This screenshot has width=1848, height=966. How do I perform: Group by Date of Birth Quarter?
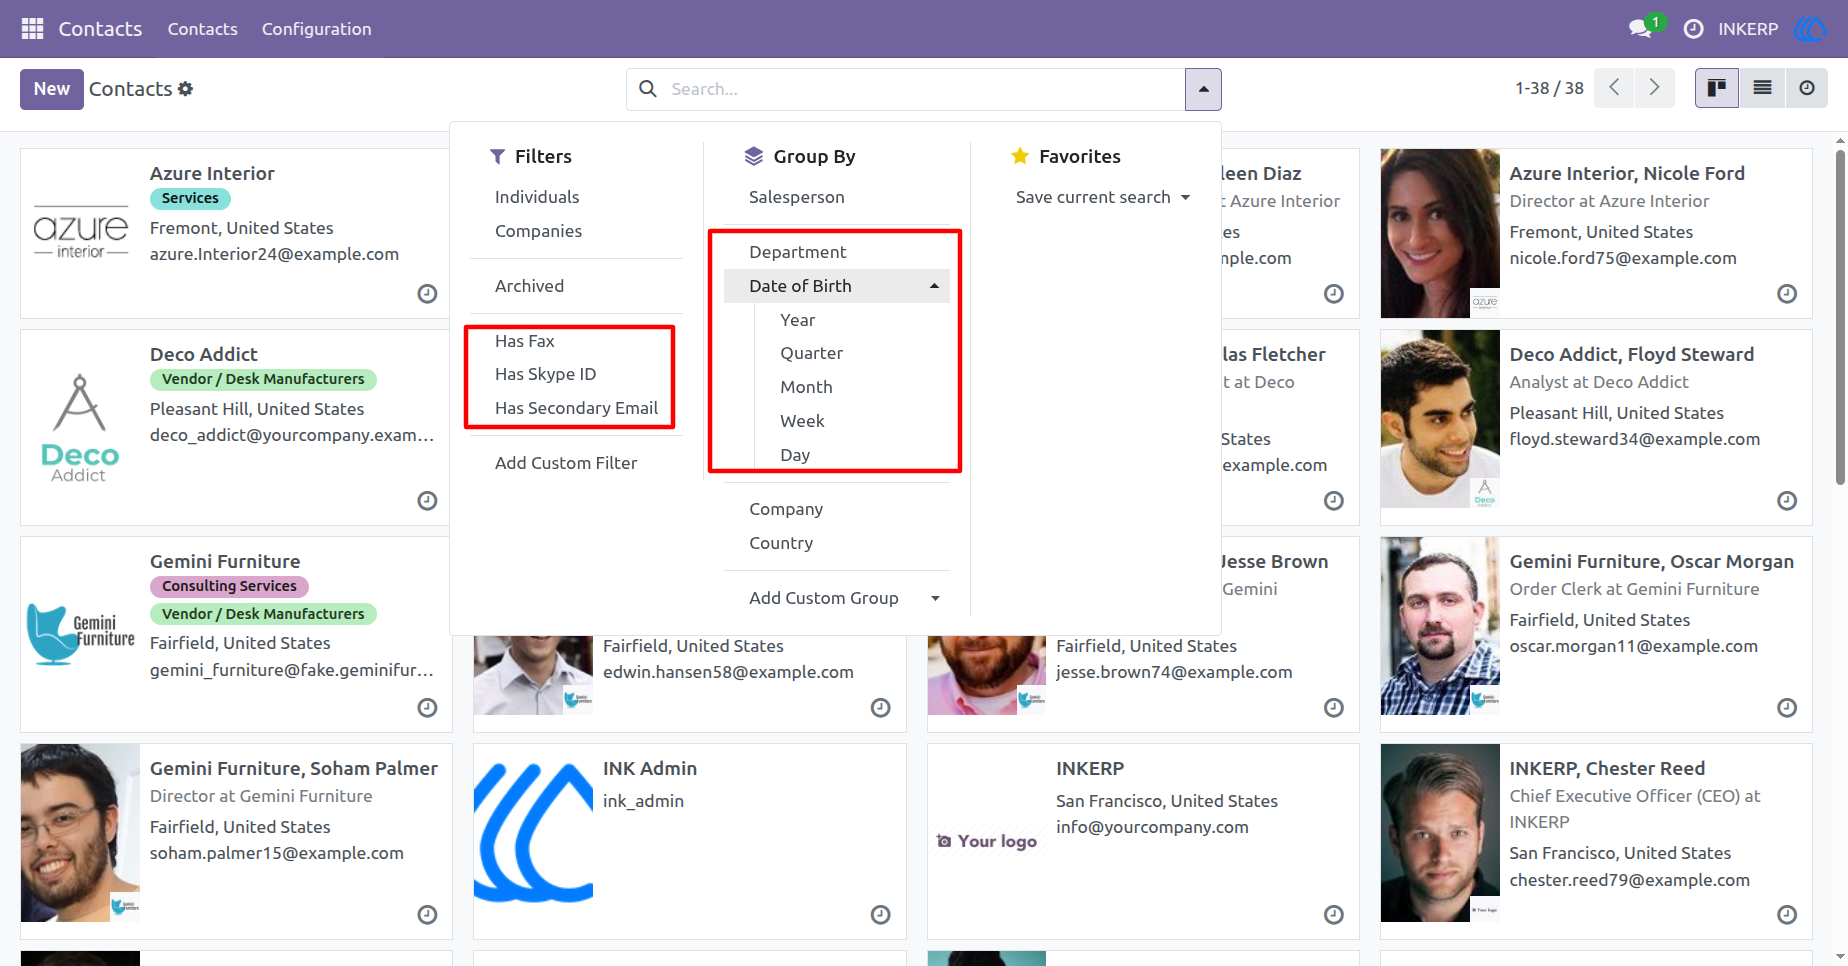811,353
